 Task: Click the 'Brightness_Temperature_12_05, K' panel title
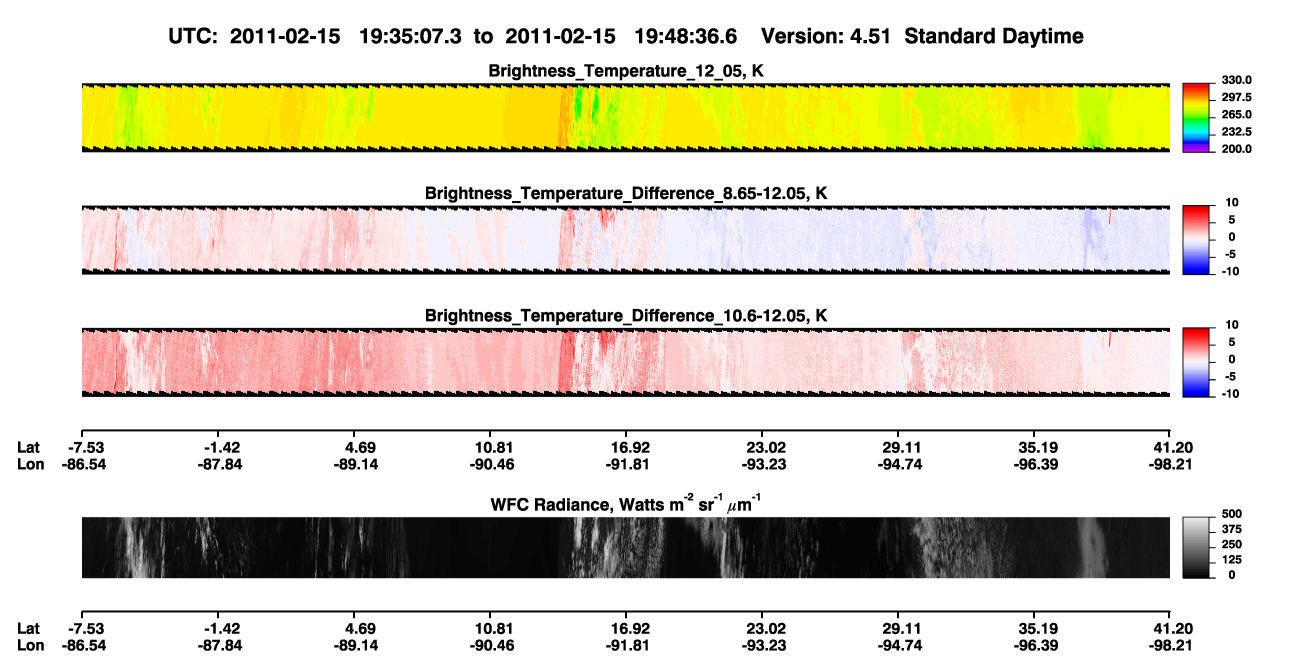(626, 71)
